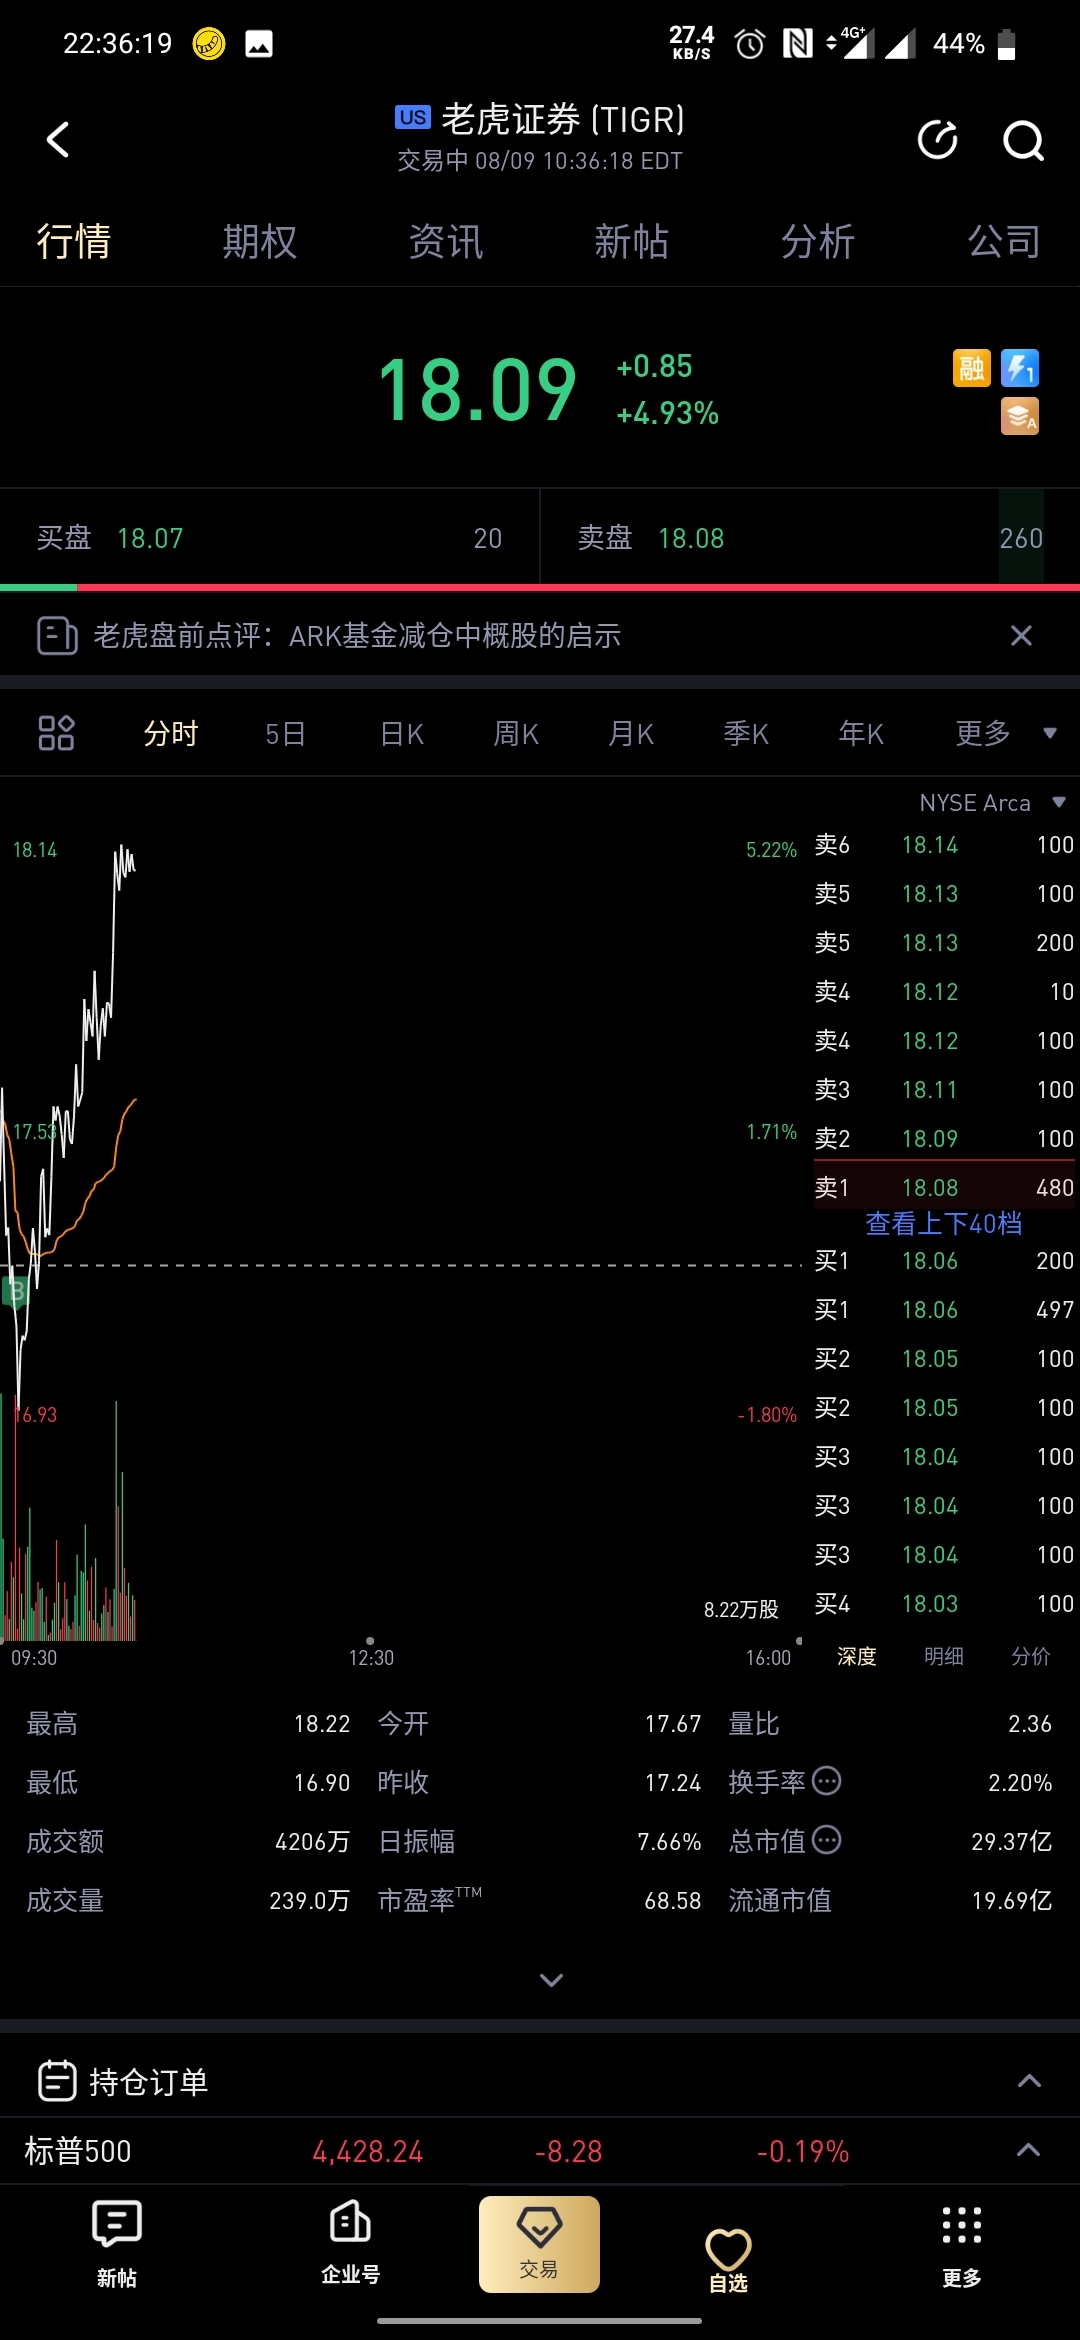Tap the bid-ask ratio bar
1080x2340 pixels.
click(540, 587)
